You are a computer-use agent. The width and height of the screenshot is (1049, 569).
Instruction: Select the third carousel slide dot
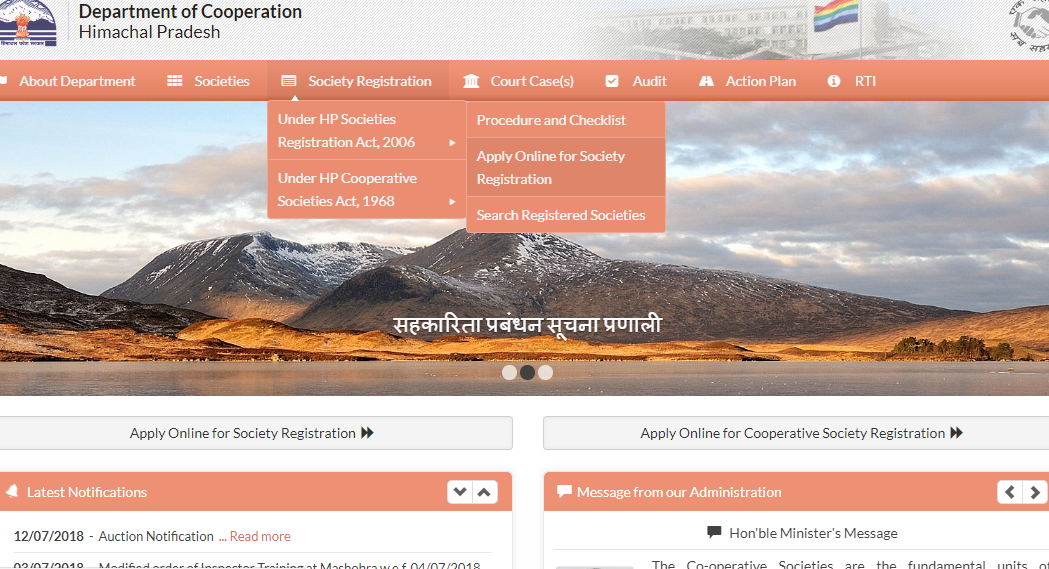[545, 372]
